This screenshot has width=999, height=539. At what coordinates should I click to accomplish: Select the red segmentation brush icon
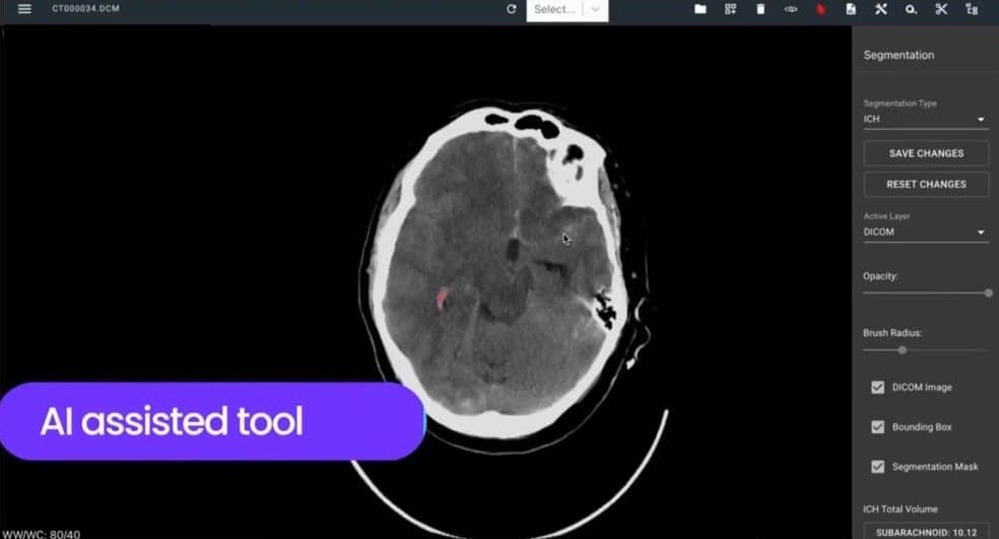pyautogui.click(x=821, y=9)
